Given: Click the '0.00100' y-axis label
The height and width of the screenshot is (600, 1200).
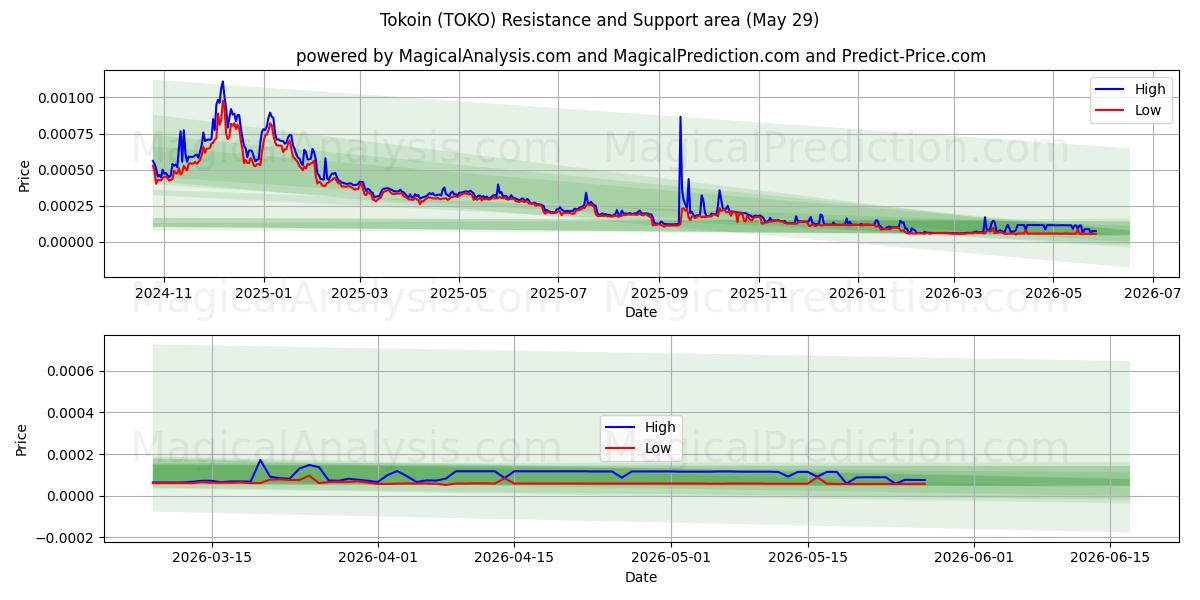Looking at the screenshot, I should [67, 98].
